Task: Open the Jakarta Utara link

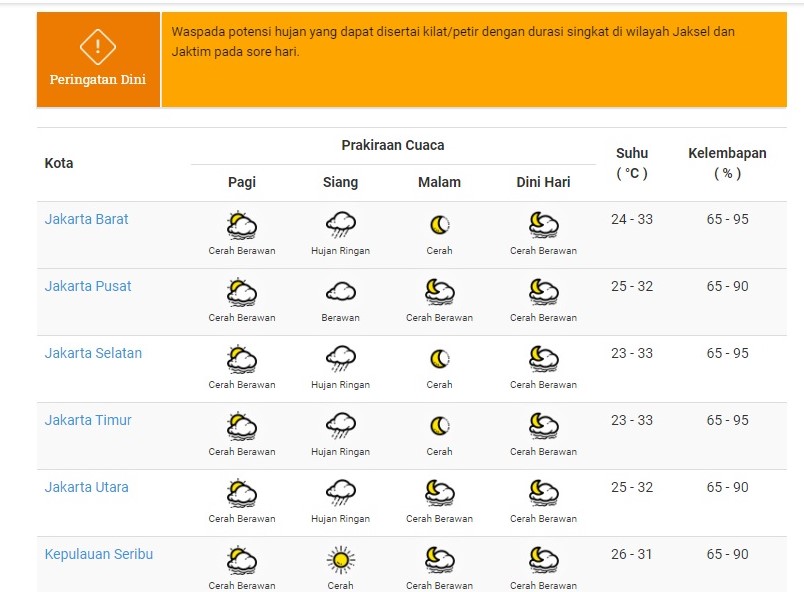Action: [x=86, y=487]
